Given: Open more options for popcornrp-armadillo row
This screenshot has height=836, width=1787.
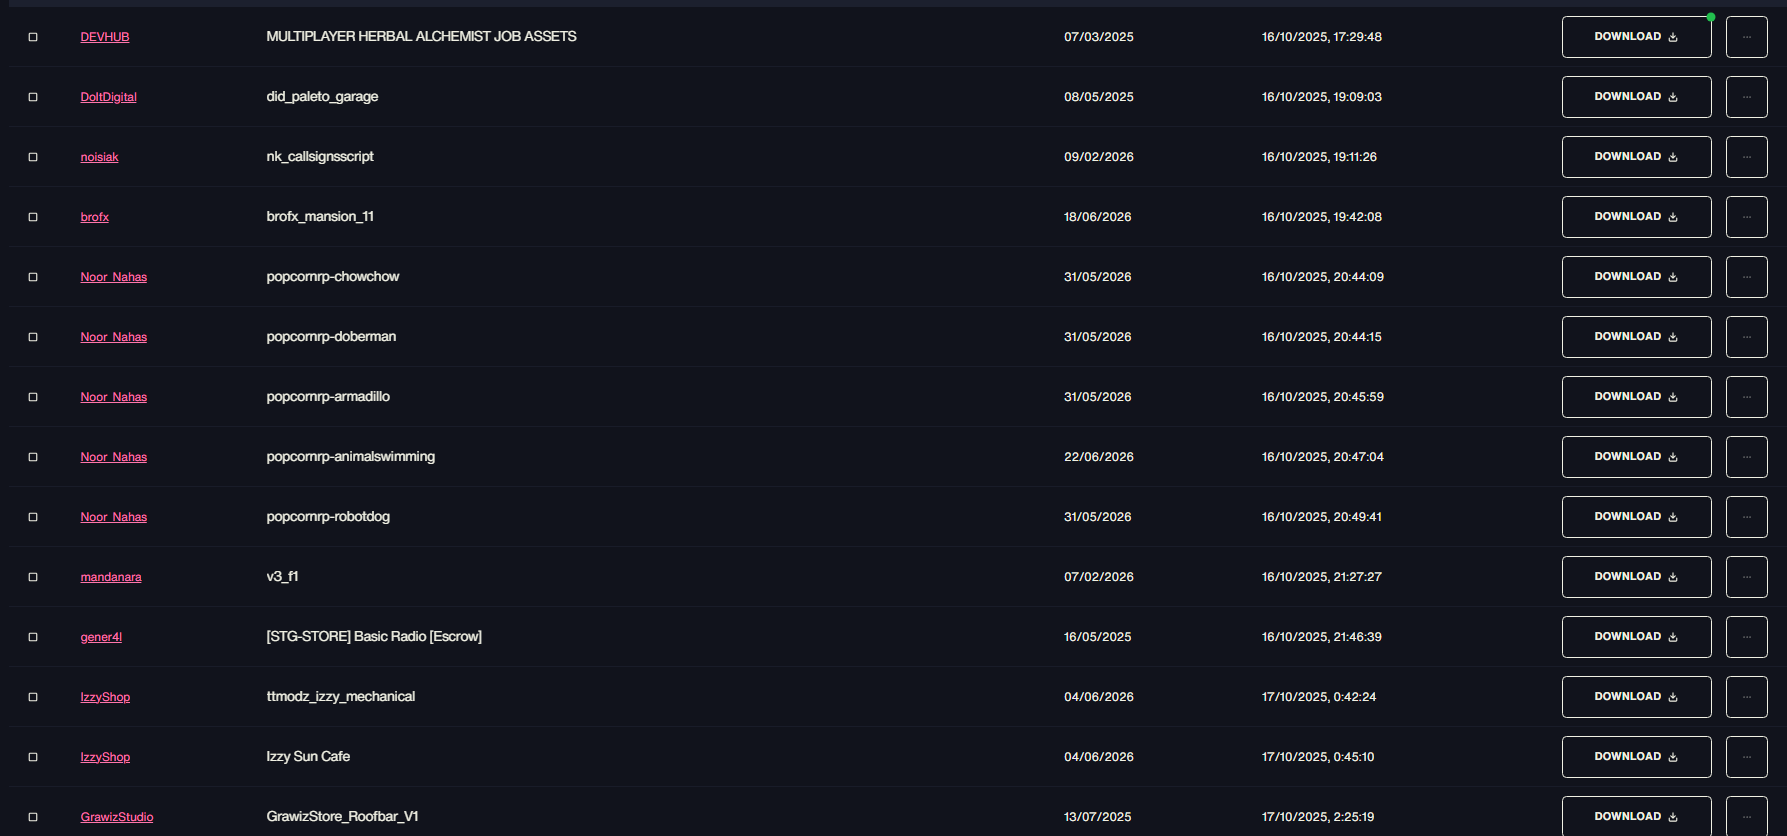Looking at the screenshot, I should [x=1746, y=397].
